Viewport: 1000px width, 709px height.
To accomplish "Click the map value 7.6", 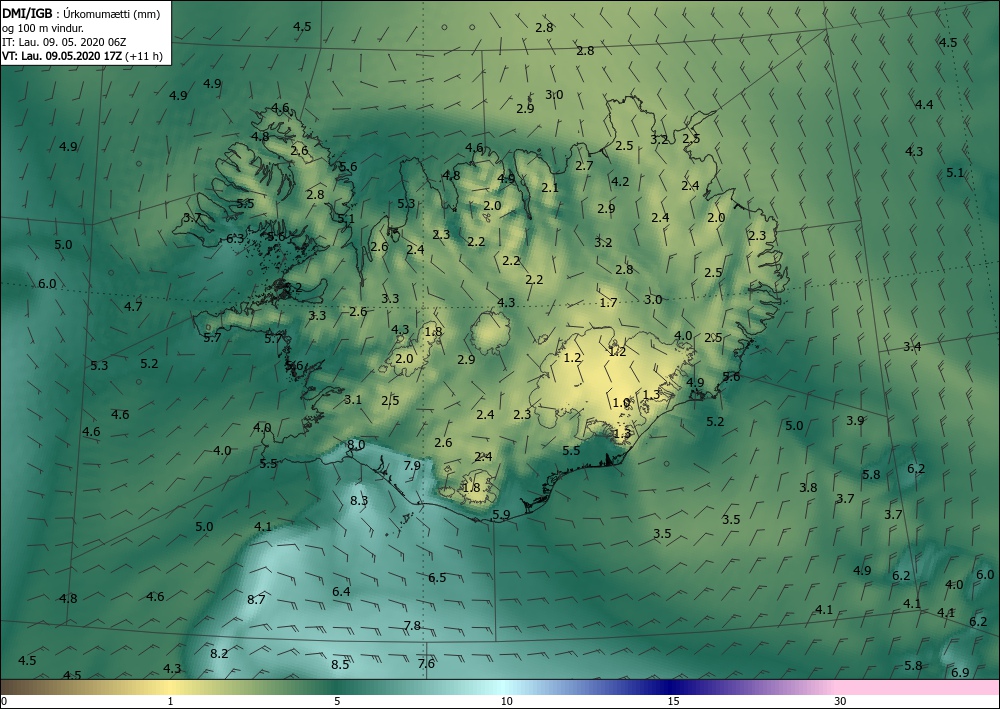I will (426, 664).
